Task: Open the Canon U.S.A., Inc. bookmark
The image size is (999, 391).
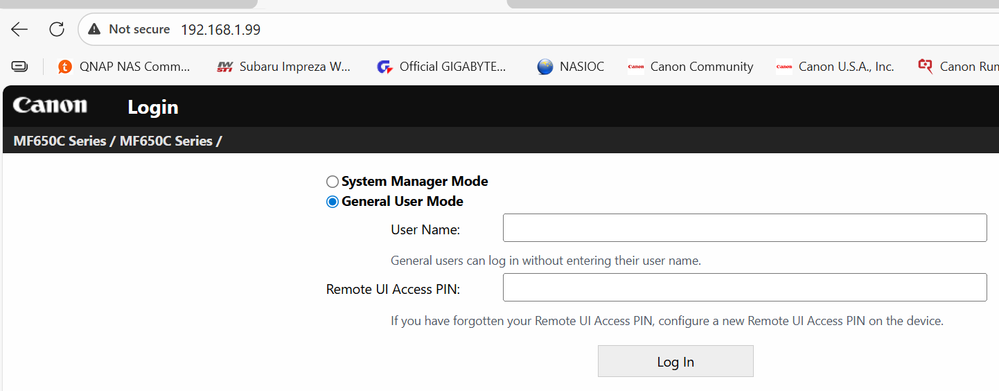Action: pos(835,66)
